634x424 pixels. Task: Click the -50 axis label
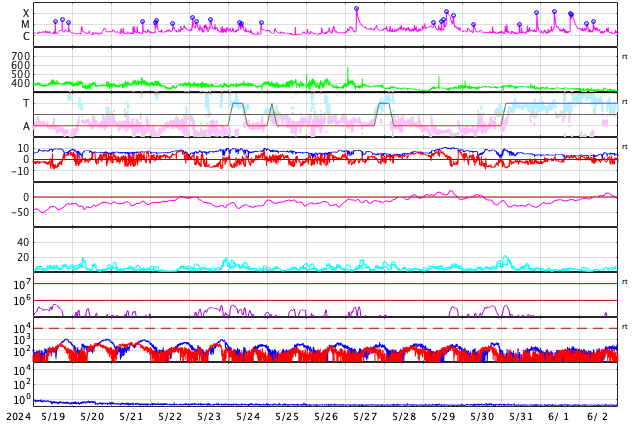pyautogui.click(x=21, y=212)
